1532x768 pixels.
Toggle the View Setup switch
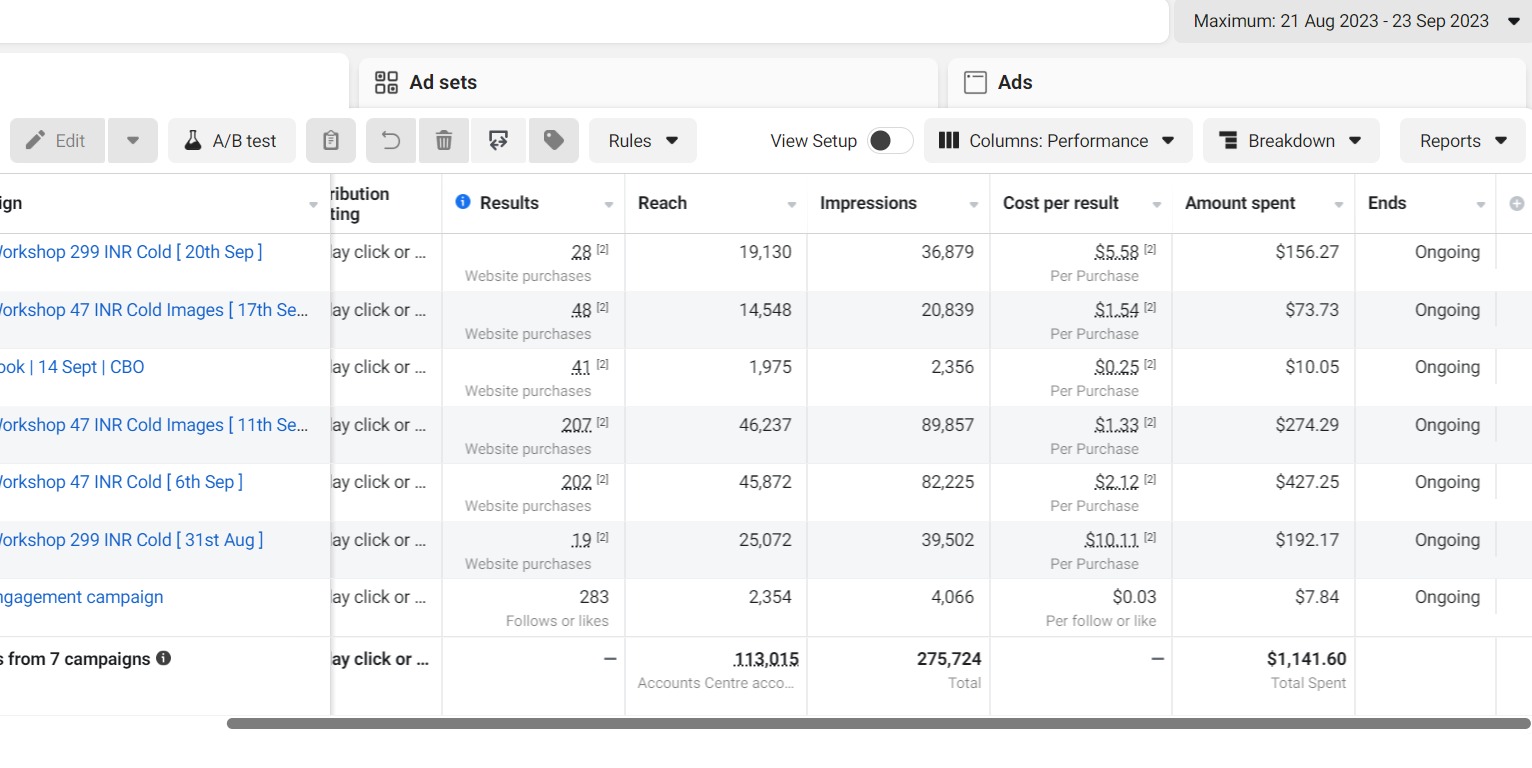(x=890, y=141)
